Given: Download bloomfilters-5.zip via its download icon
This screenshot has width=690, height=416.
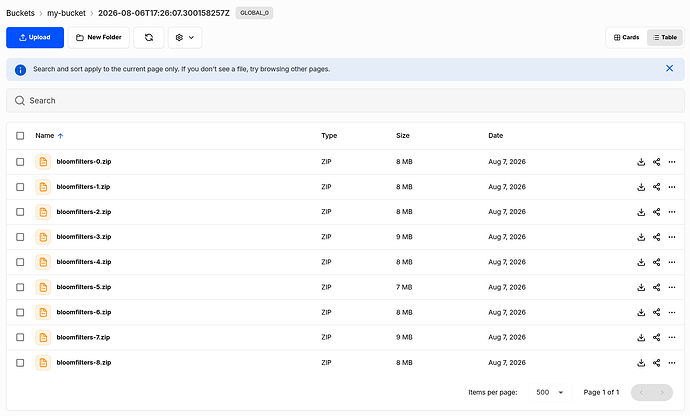Looking at the screenshot, I should pyautogui.click(x=641, y=287).
